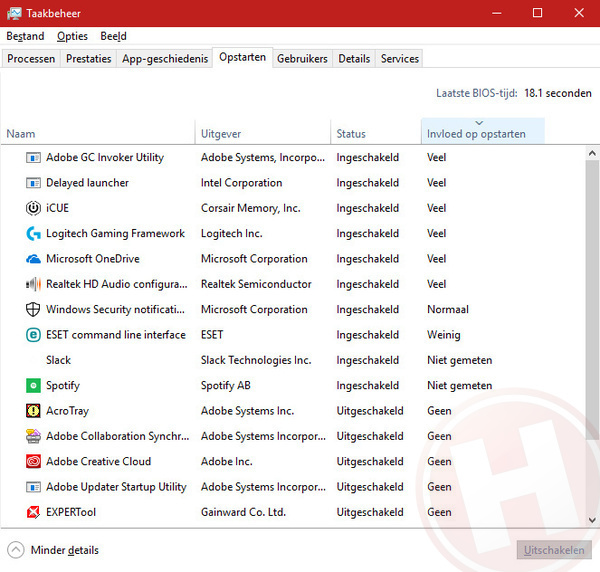600x572 pixels.
Task: Click Realtek Semiconductor publisher cell
Action: click(256, 284)
